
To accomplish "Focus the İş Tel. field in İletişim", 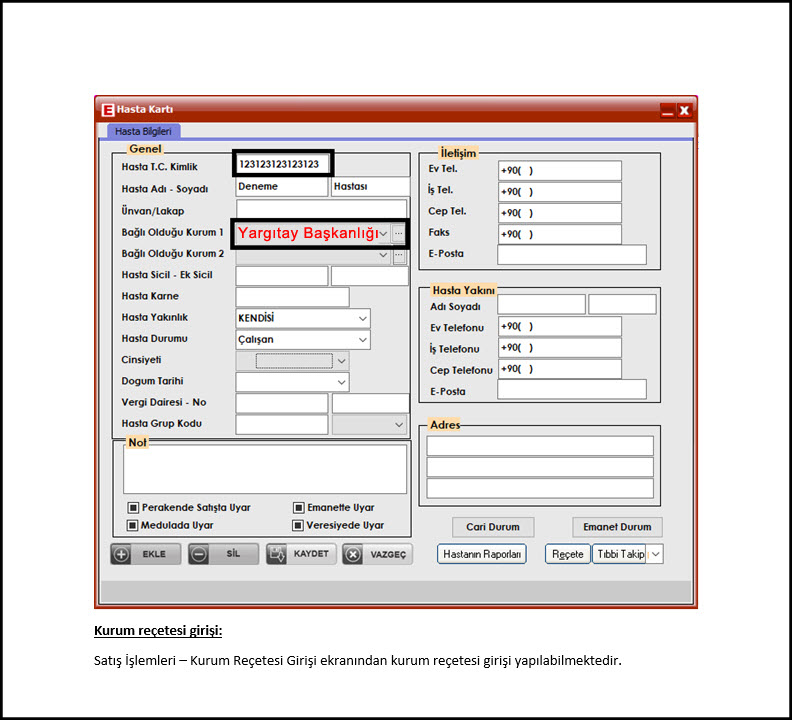I will pos(560,192).
